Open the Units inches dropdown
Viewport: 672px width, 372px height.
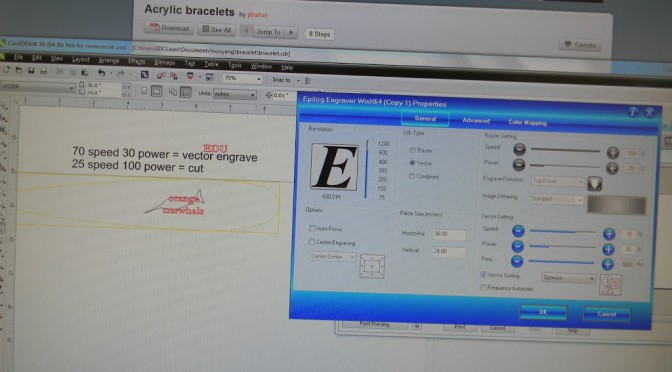(x=234, y=94)
